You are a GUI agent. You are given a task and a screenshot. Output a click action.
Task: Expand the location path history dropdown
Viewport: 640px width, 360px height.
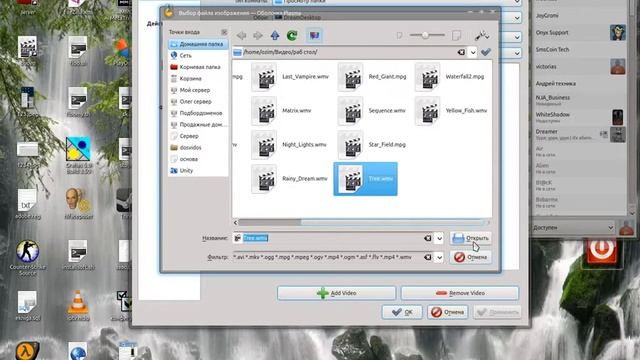[473, 52]
